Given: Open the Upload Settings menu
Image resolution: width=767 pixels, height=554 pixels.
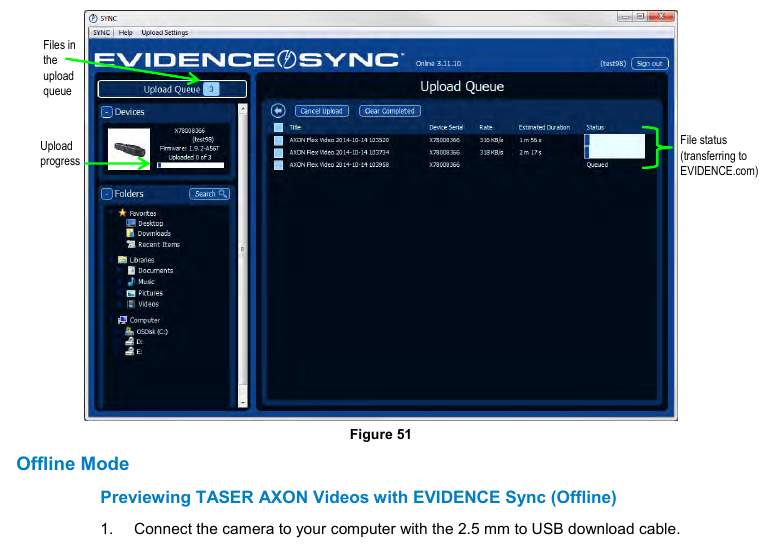Looking at the screenshot, I should click(165, 32).
